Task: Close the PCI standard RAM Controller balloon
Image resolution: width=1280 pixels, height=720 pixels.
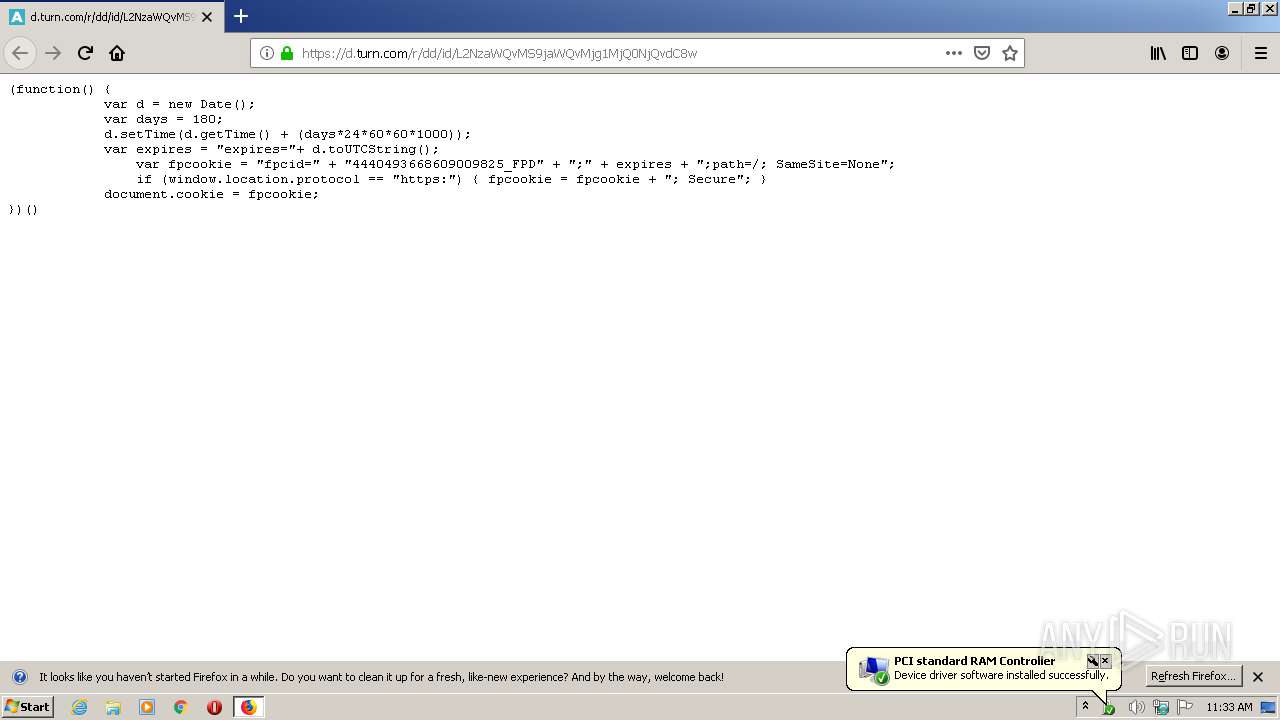Action: point(1105,661)
